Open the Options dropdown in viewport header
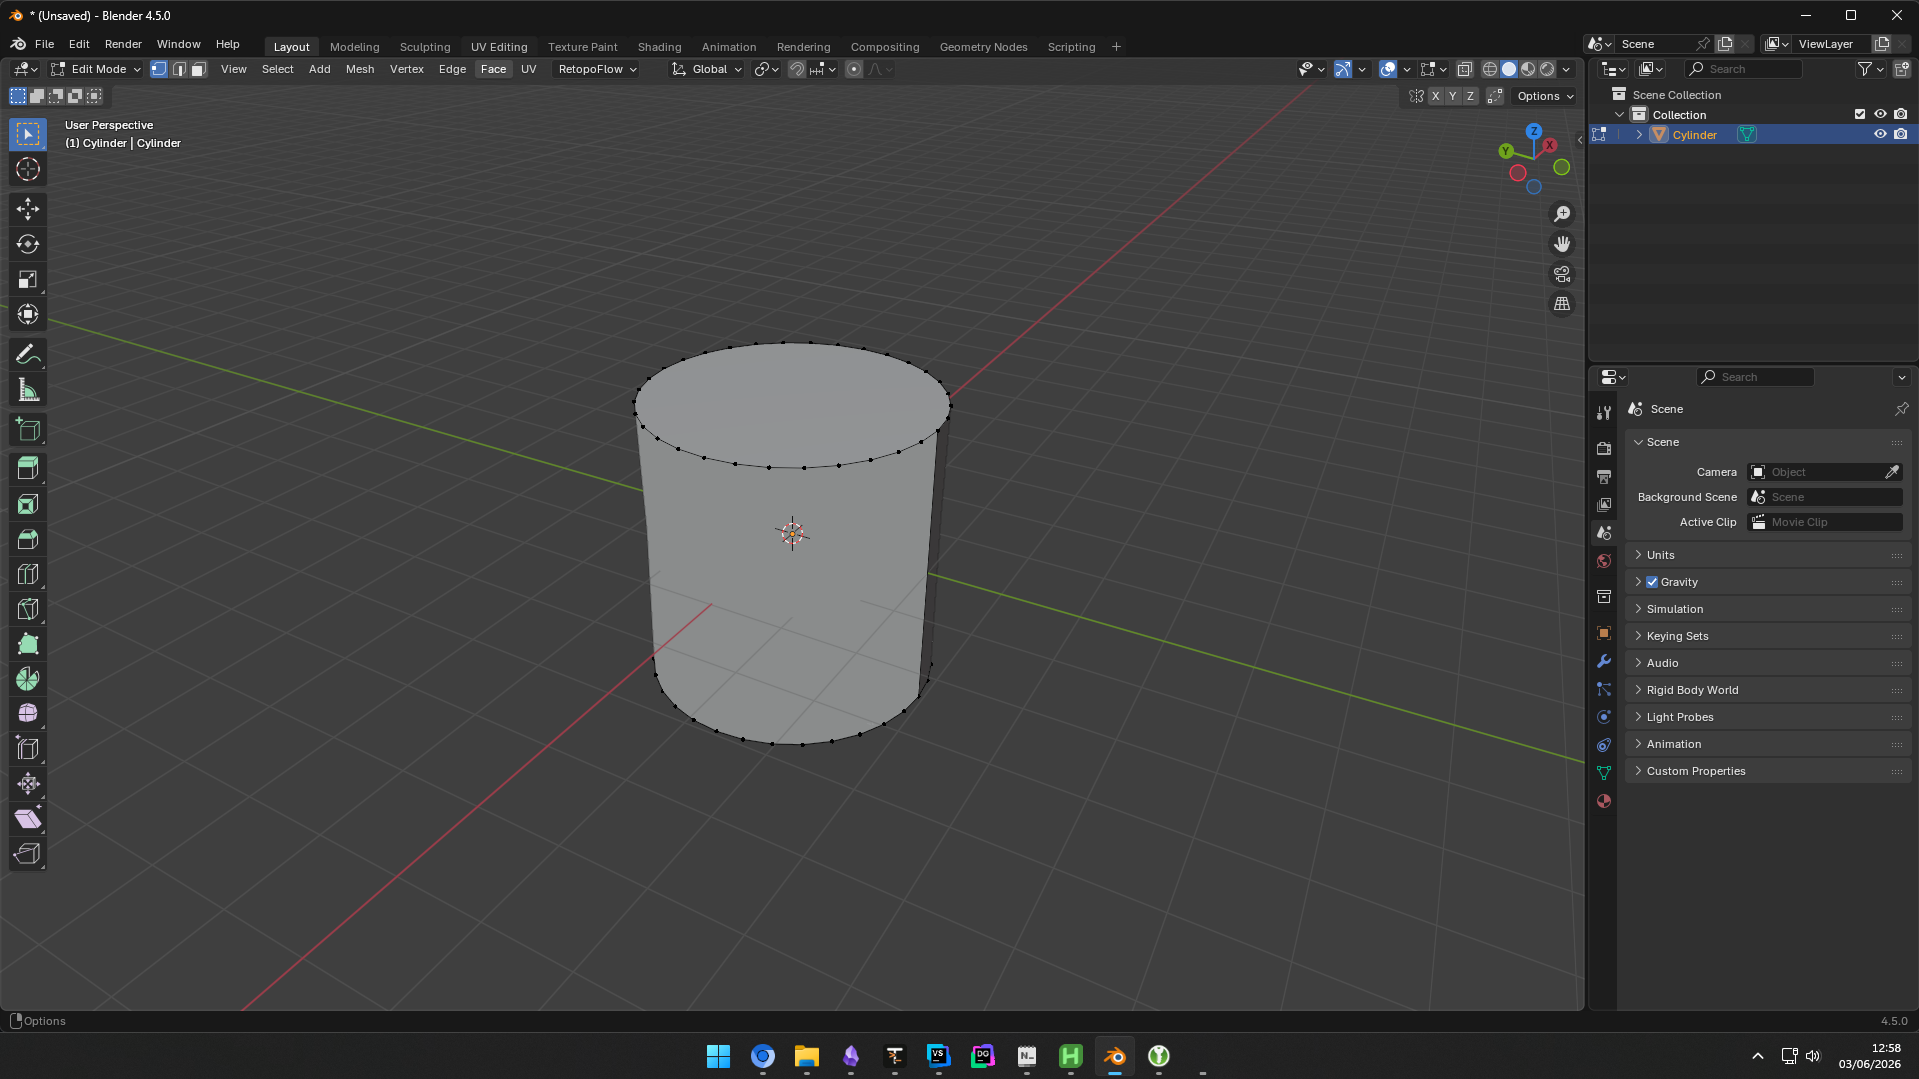 (1545, 96)
